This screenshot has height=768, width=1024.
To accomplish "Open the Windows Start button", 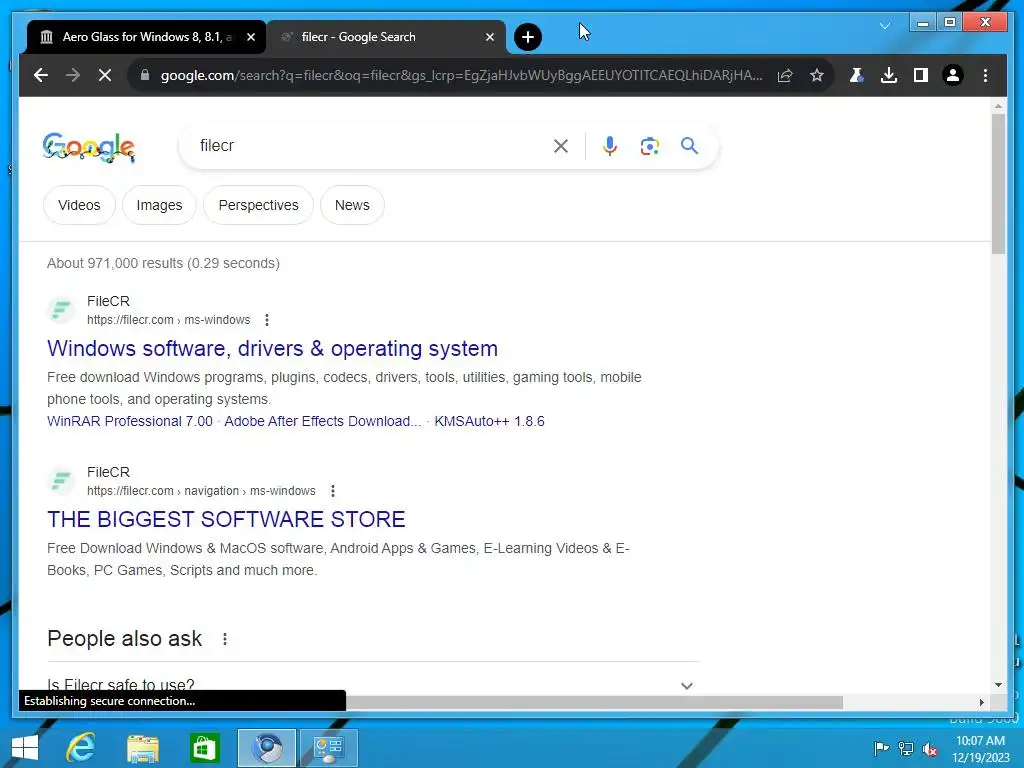I will 25,748.
